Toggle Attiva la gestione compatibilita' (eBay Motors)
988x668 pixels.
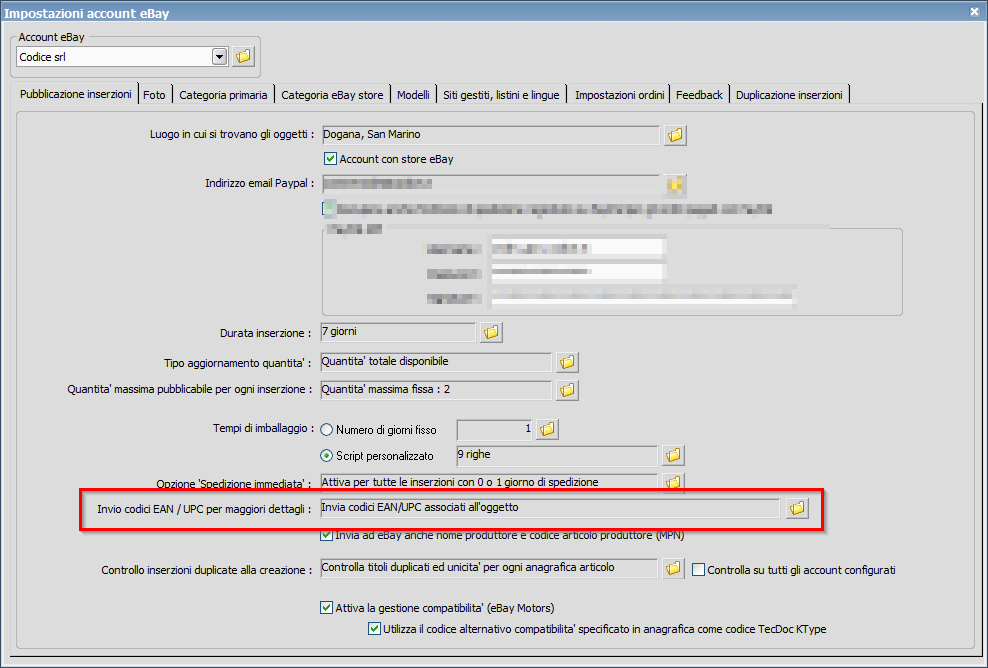click(x=326, y=608)
